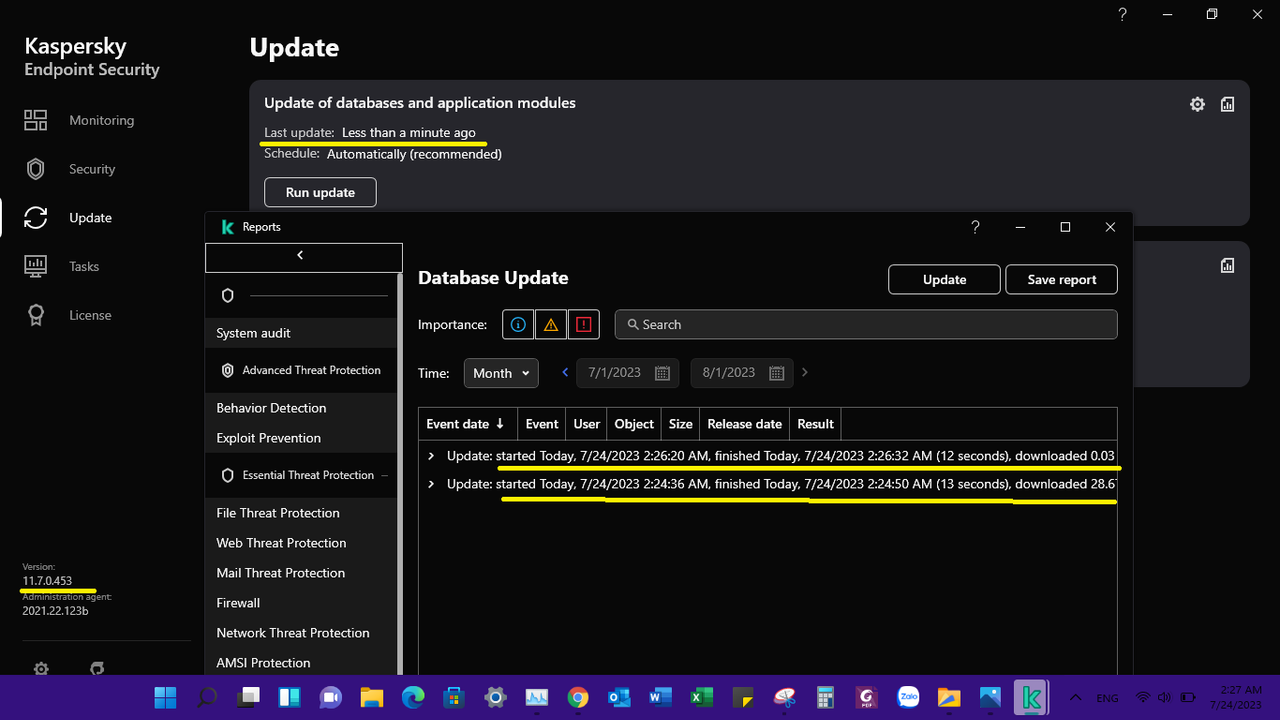This screenshot has height=720, width=1280.
Task: Click the Event column header
Action: (542, 424)
